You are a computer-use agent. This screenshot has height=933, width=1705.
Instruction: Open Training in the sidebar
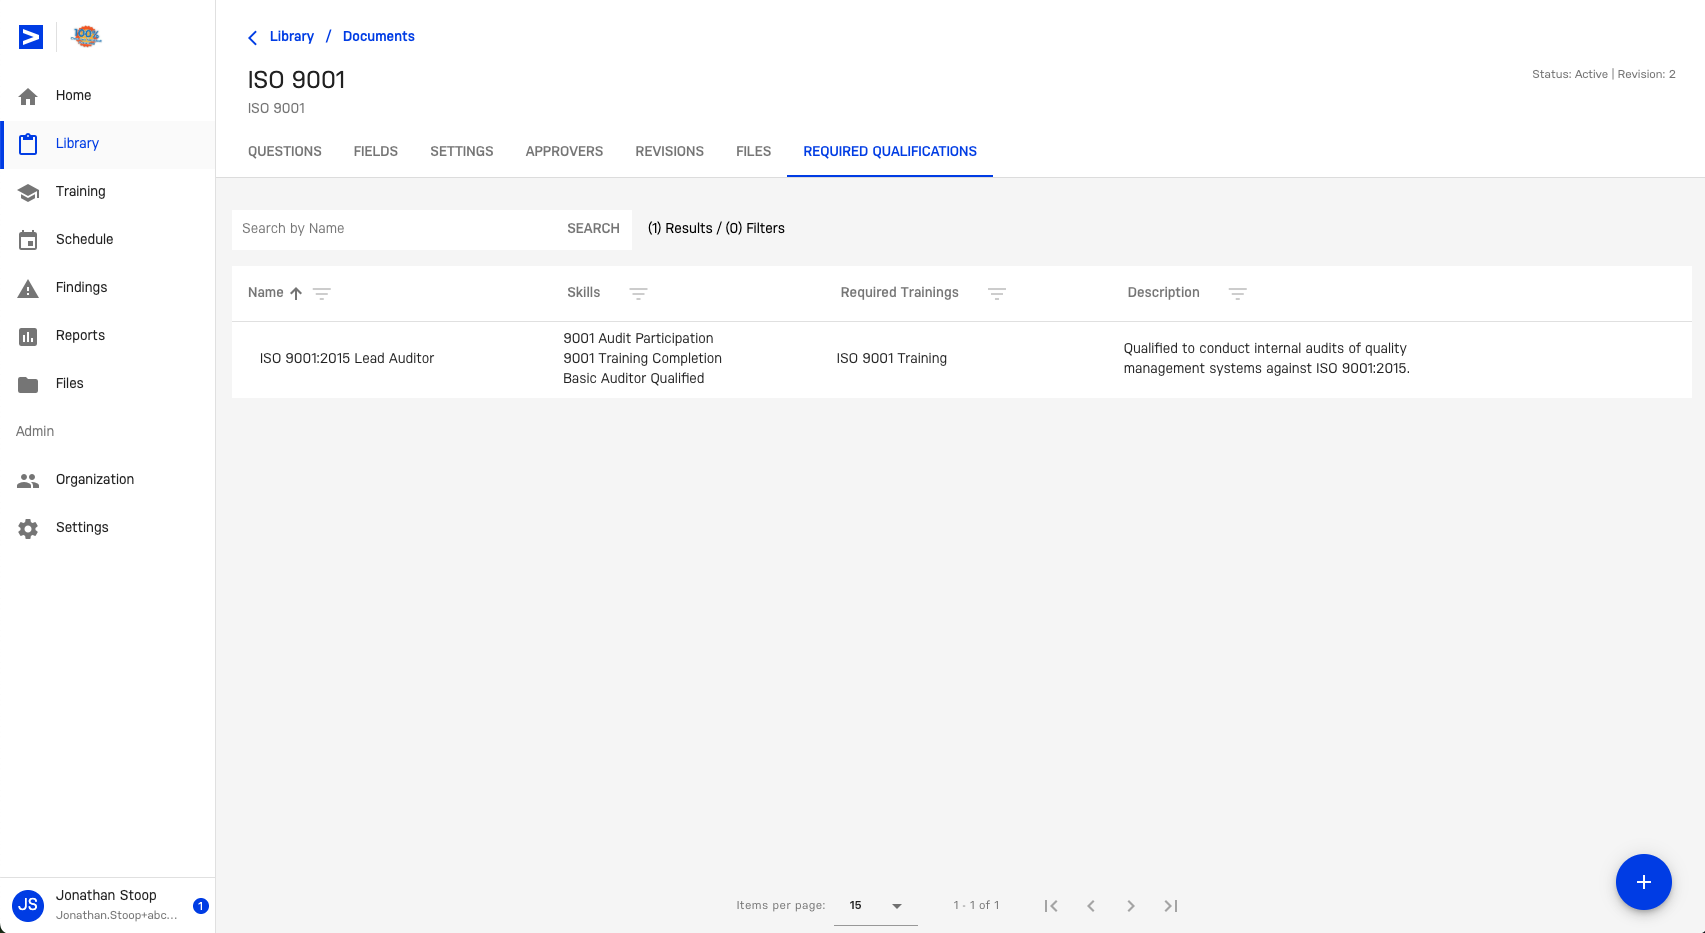coord(108,192)
